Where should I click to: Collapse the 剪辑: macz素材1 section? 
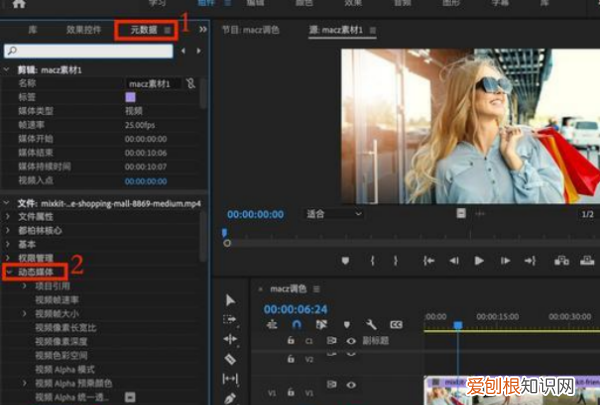point(6,70)
